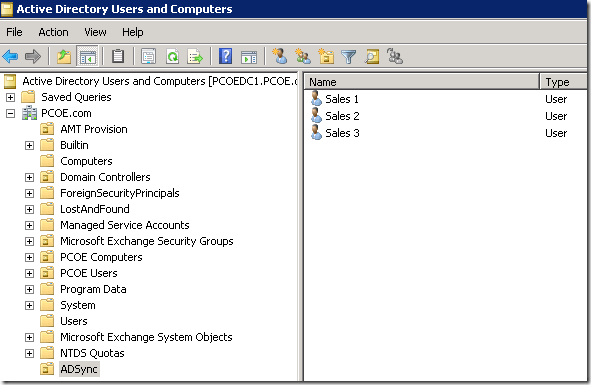Open the File menu
This screenshot has height=385, width=591.
14,32
